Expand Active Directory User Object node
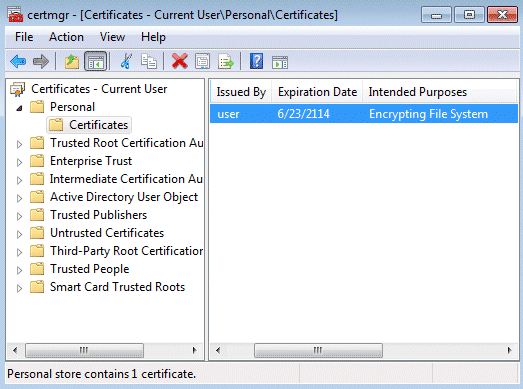The height and width of the screenshot is (389, 523). point(19,198)
